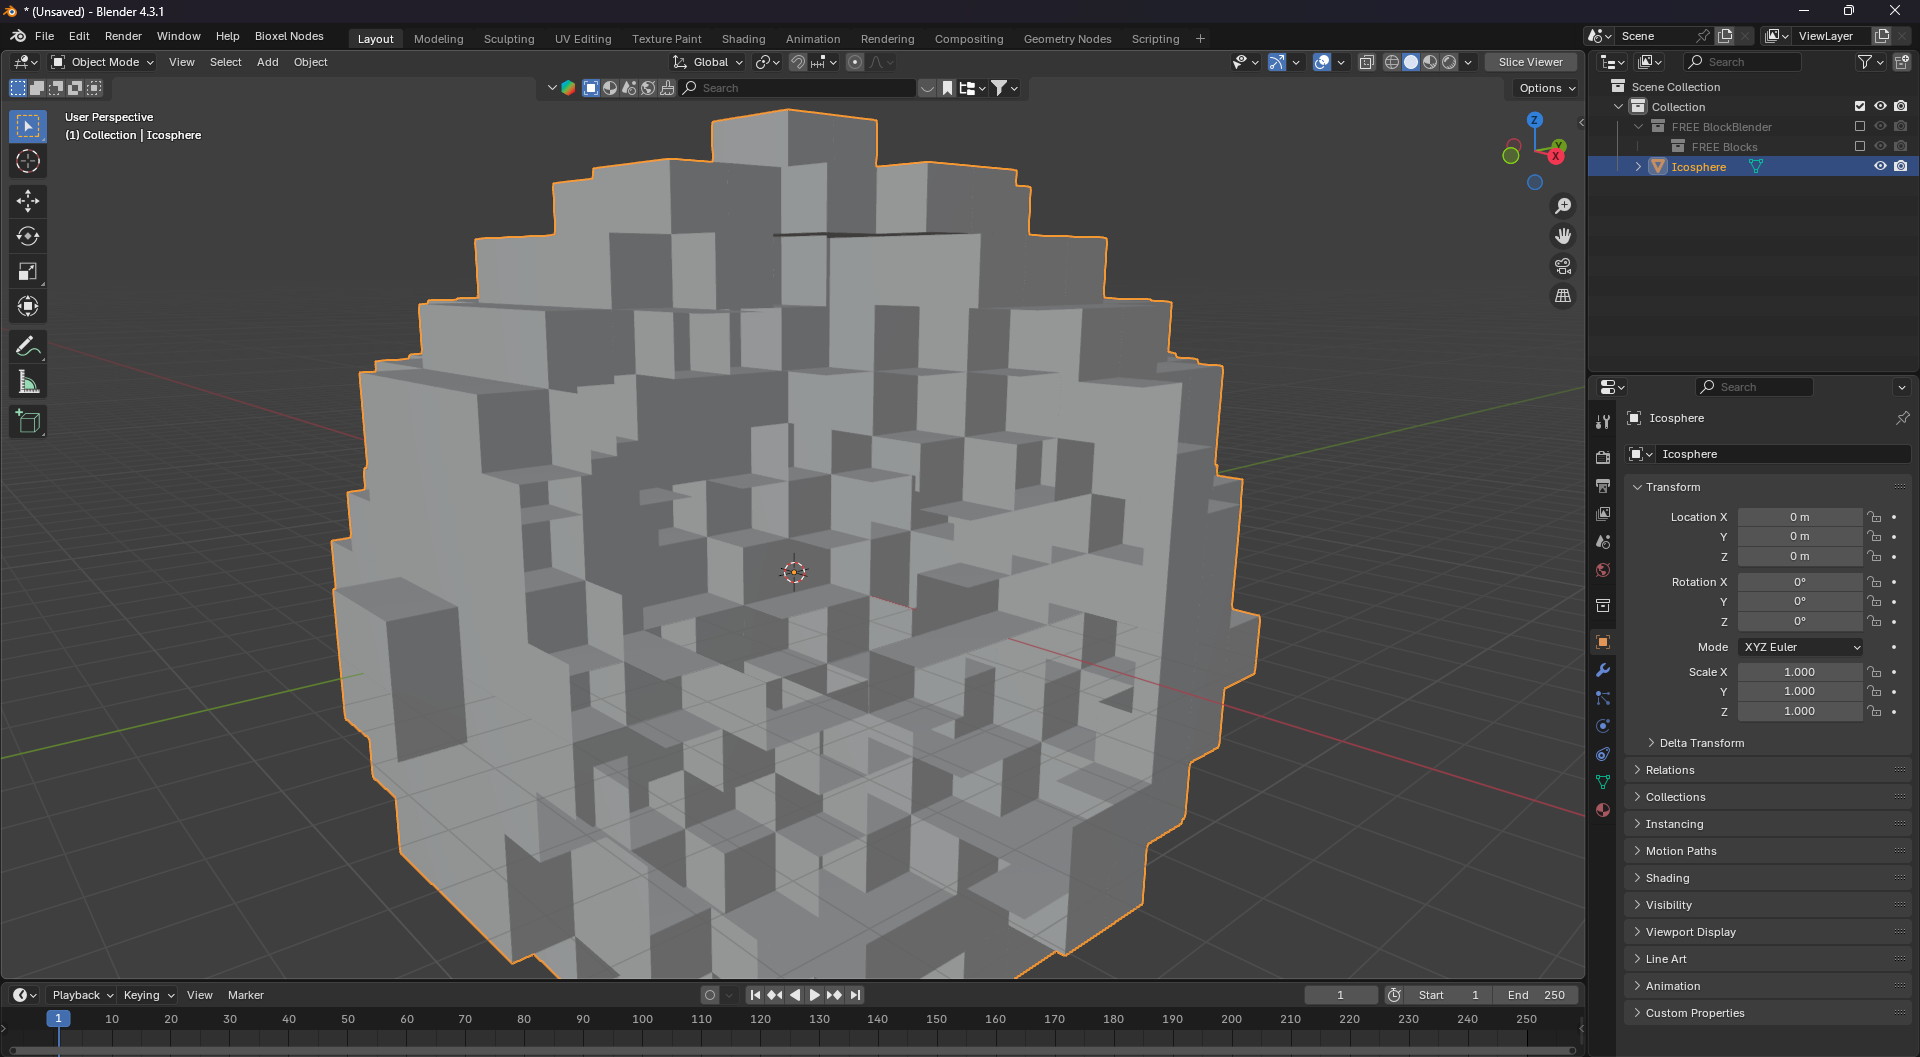The height and width of the screenshot is (1057, 1920).
Task: Open Render properties tab
Action: 1603,457
